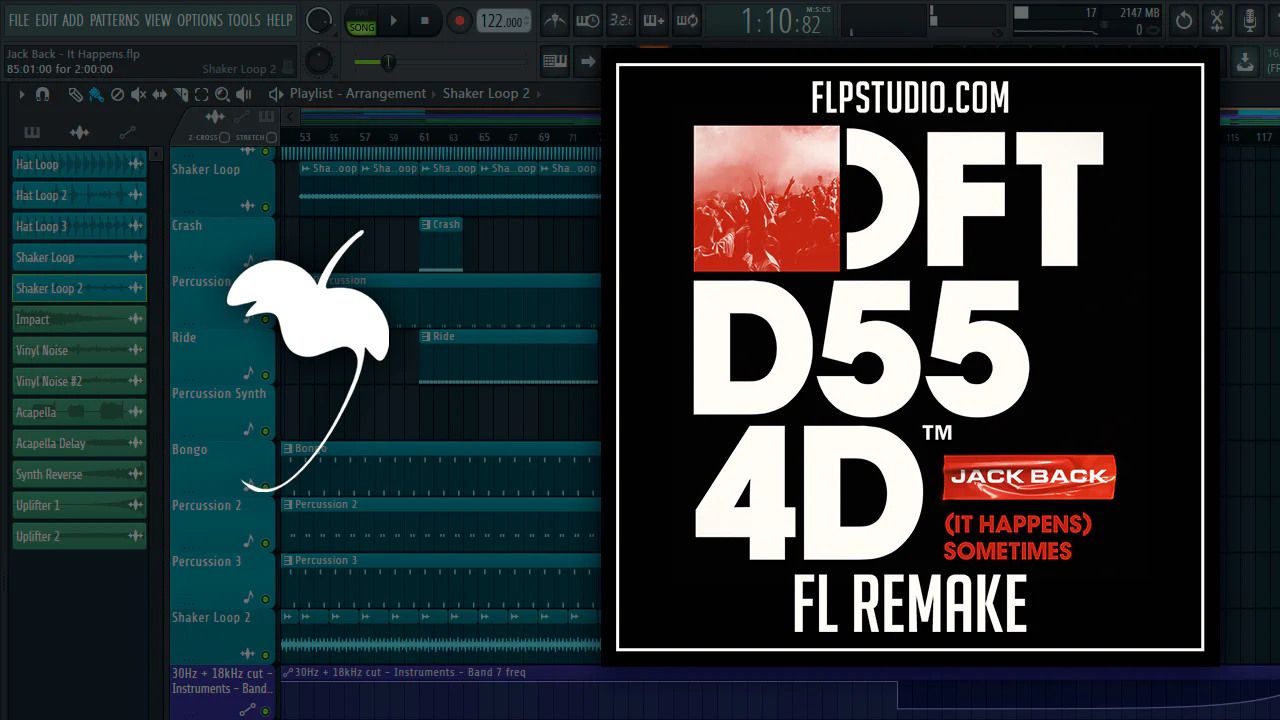Click the download-tray icon below the microphone
This screenshot has width=1280, height=720.
tap(1245, 62)
